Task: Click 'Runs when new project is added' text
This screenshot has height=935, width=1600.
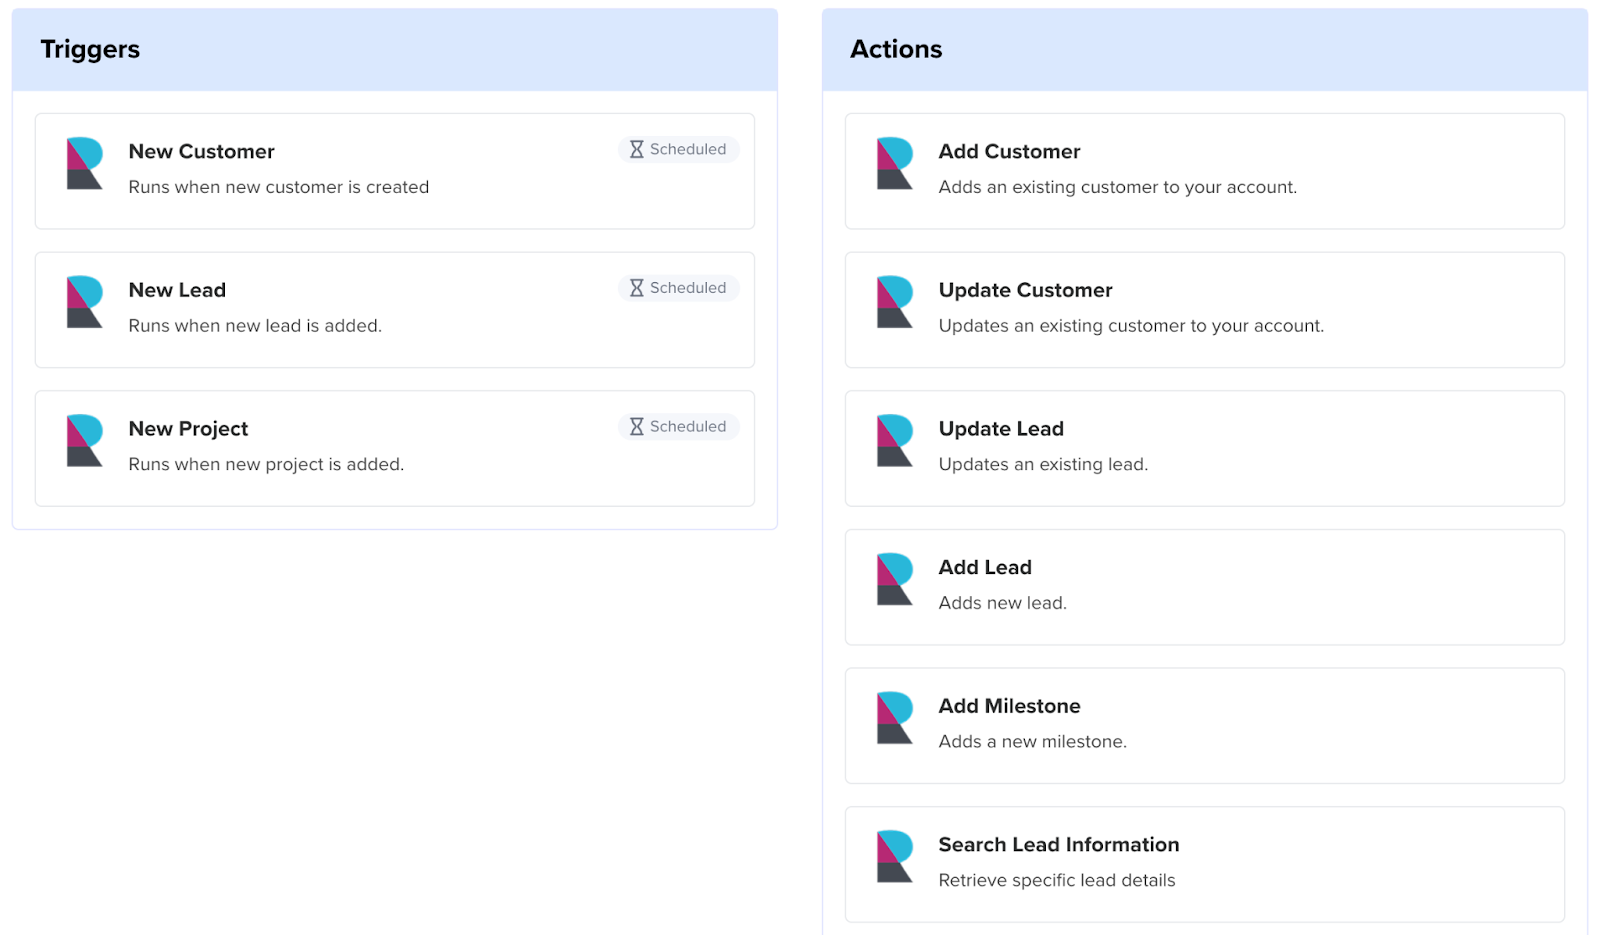Action: 266,465
